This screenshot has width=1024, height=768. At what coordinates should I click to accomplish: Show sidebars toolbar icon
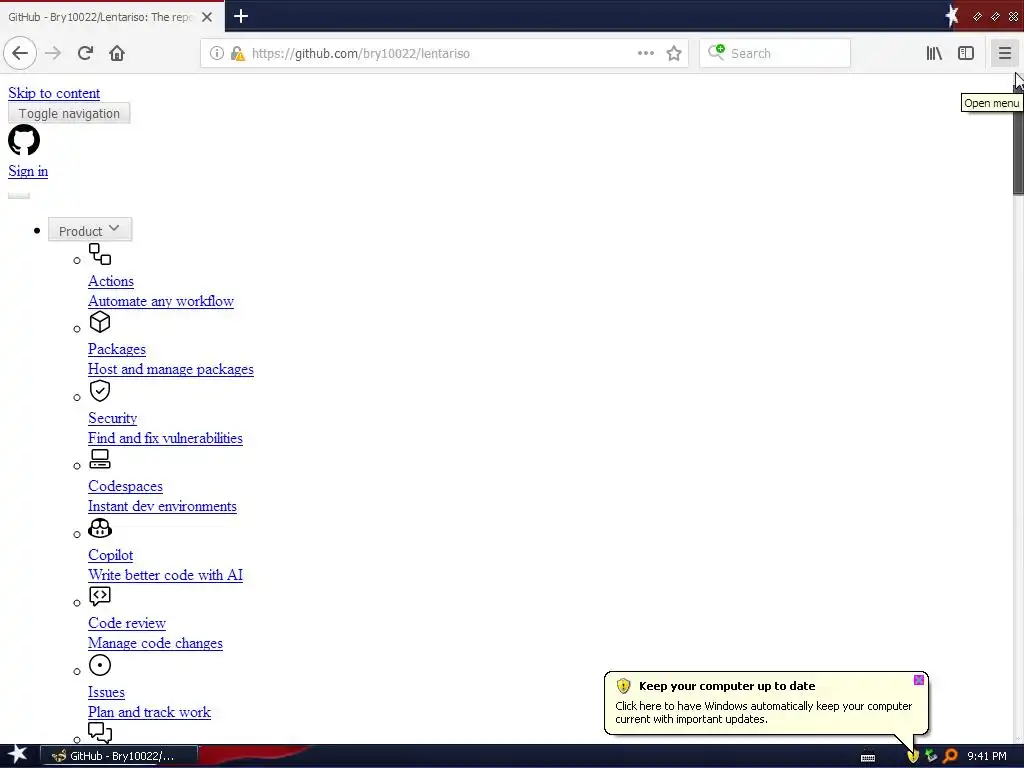(966, 54)
